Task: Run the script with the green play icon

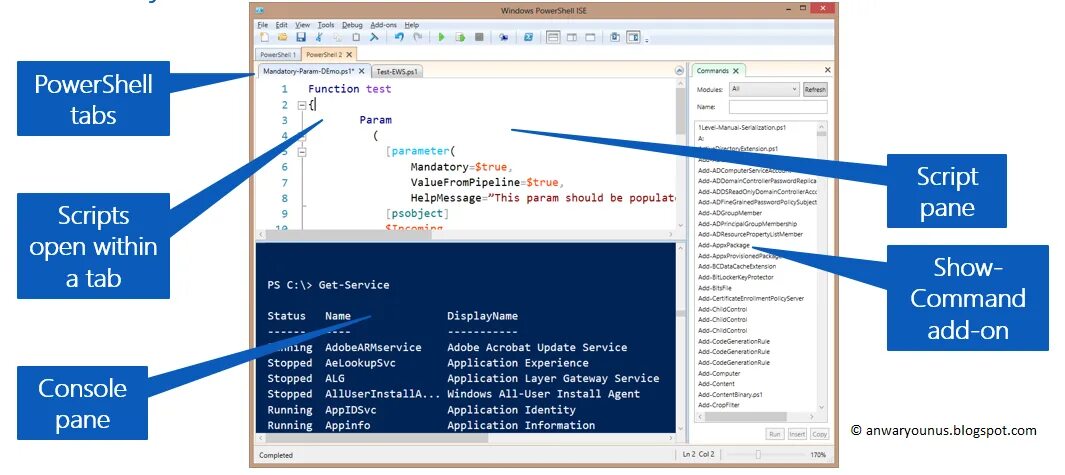Action: (x=441, y=37)
